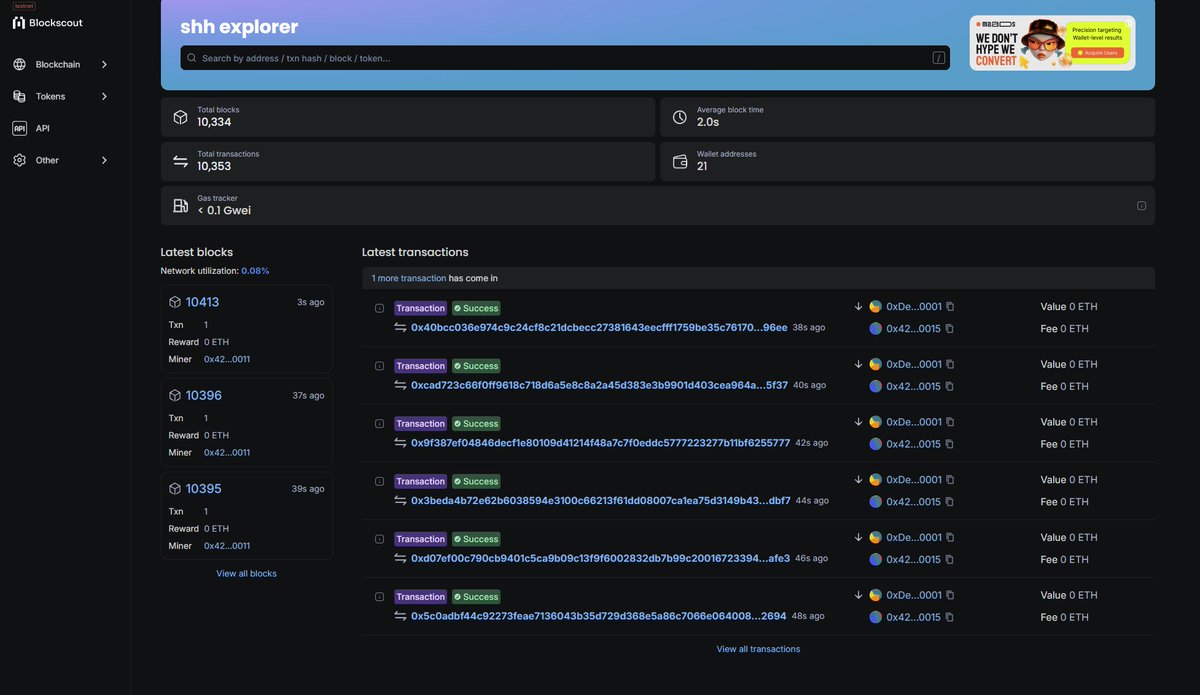The height and width of the screenshot is (695, 1200).
Task: View all blocks
Action: pyautogui.click(x=246, y=574)
